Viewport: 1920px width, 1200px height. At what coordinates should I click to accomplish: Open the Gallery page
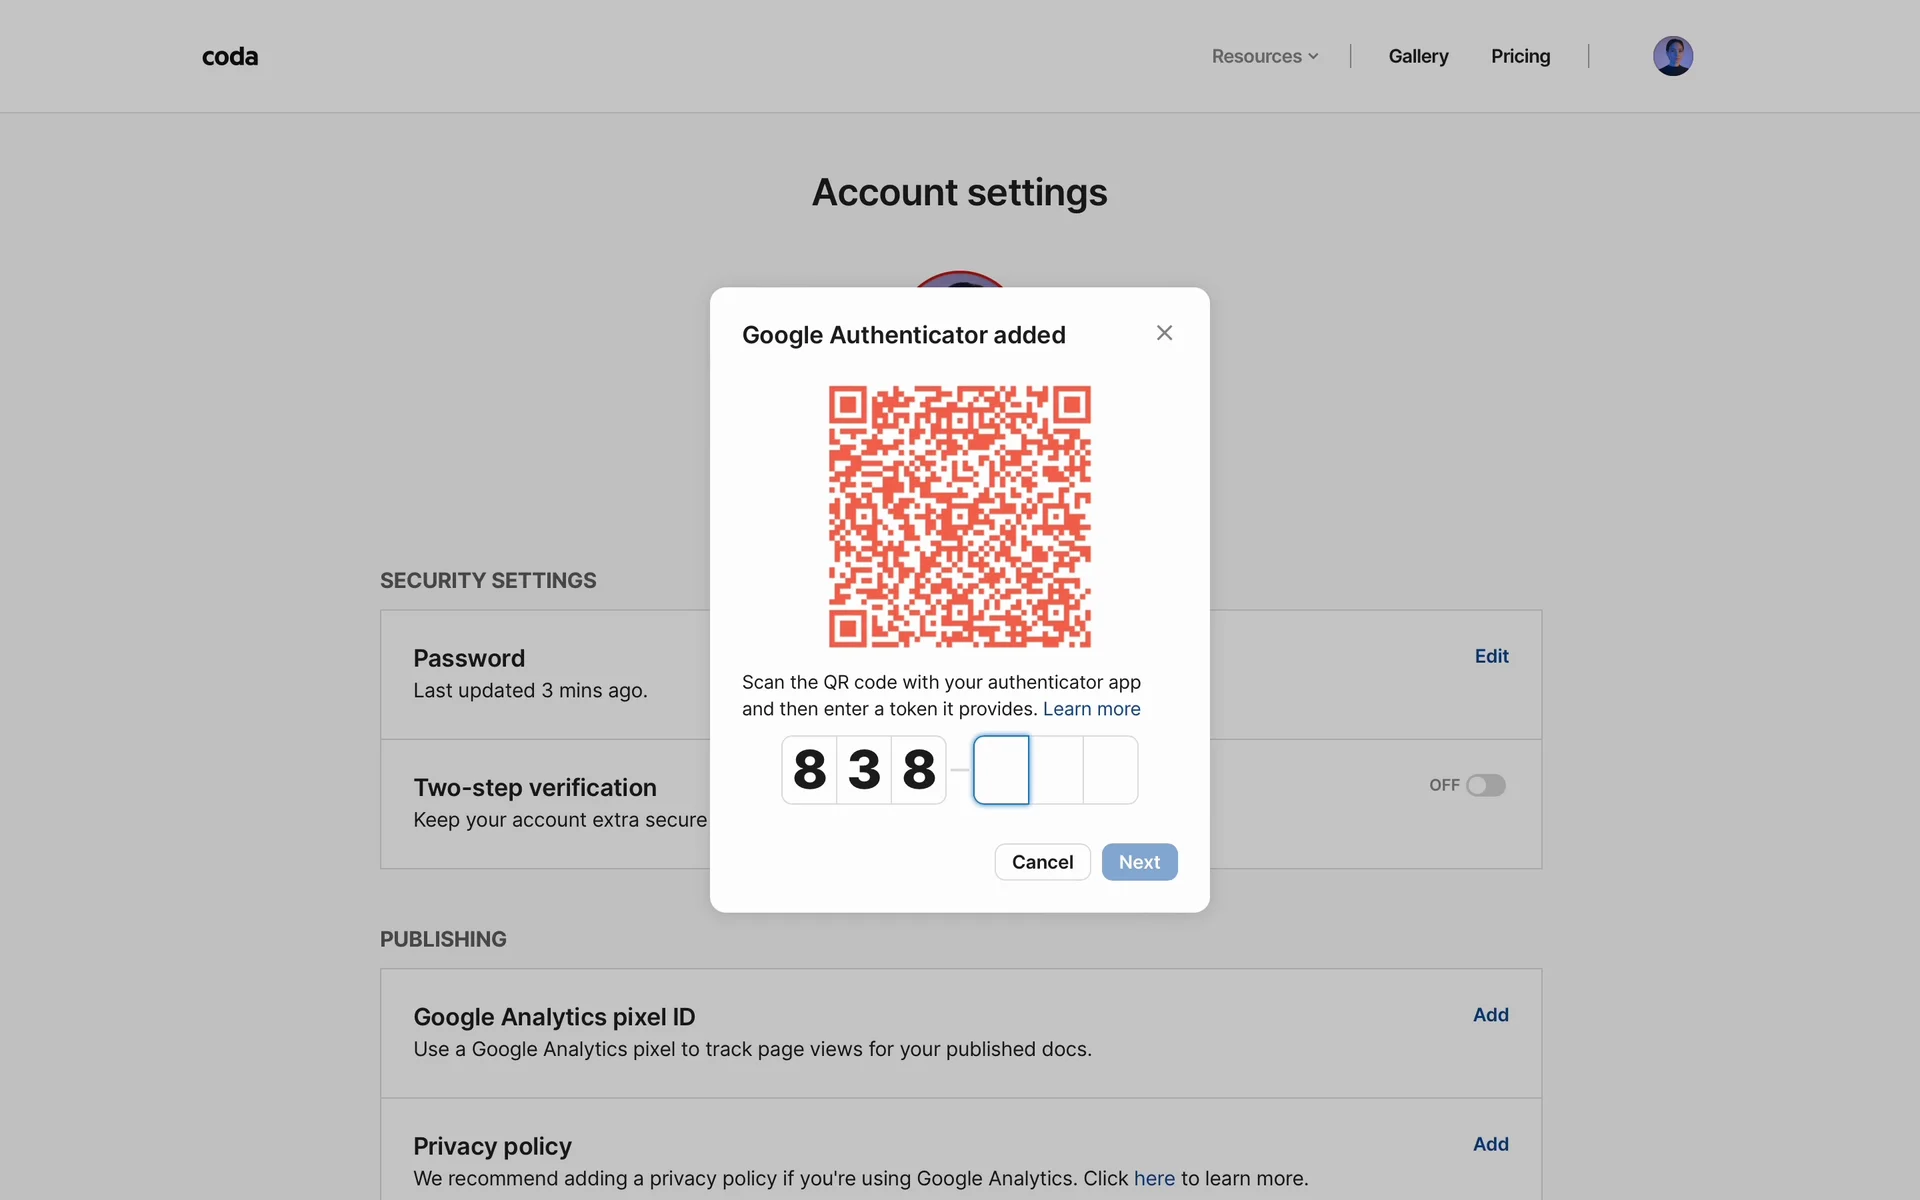(1418, 57)
